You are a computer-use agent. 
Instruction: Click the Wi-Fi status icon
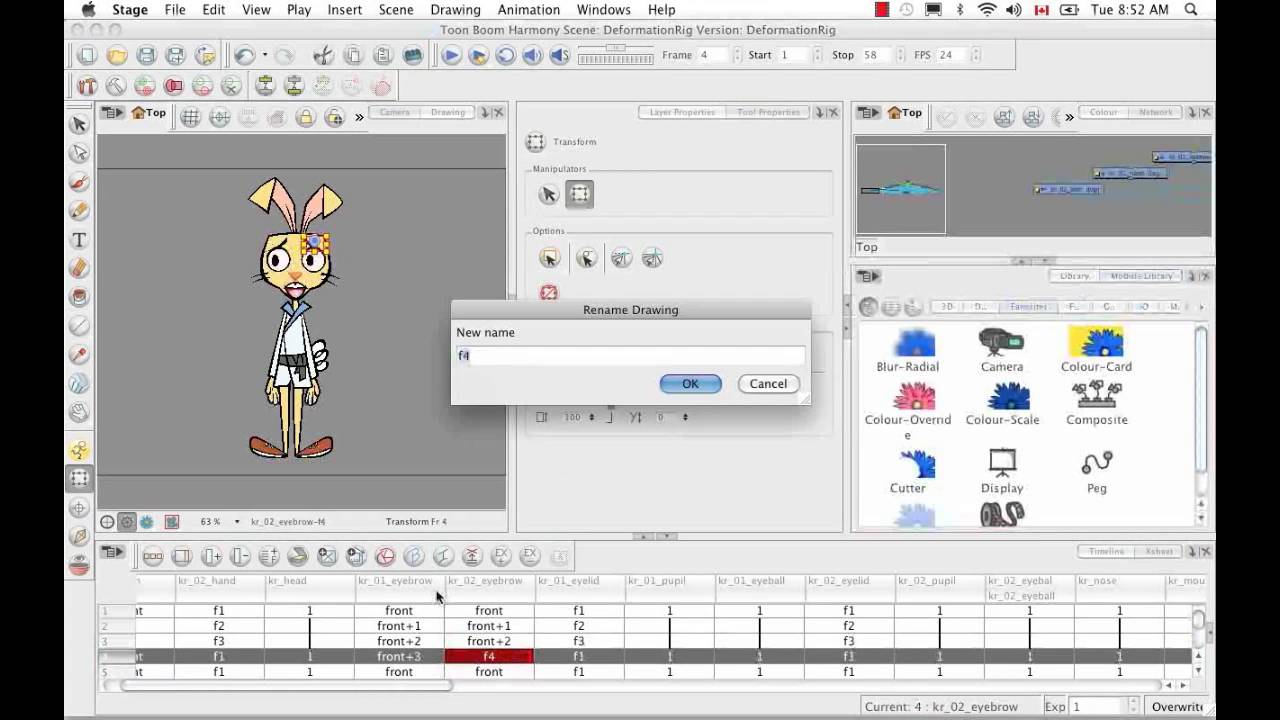[x=987, y=10]
